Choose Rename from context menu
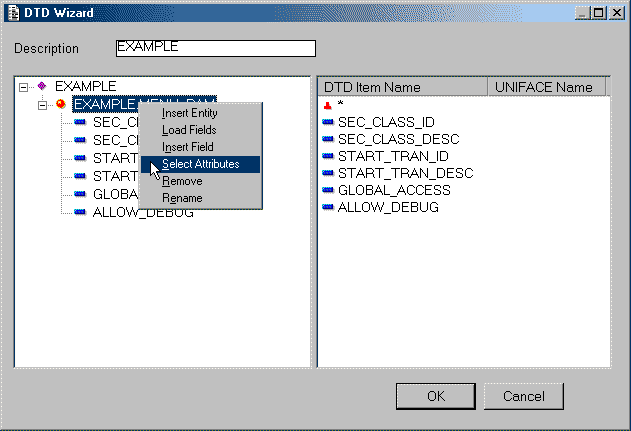Screen dimensions: 631x431 (182, 198)
